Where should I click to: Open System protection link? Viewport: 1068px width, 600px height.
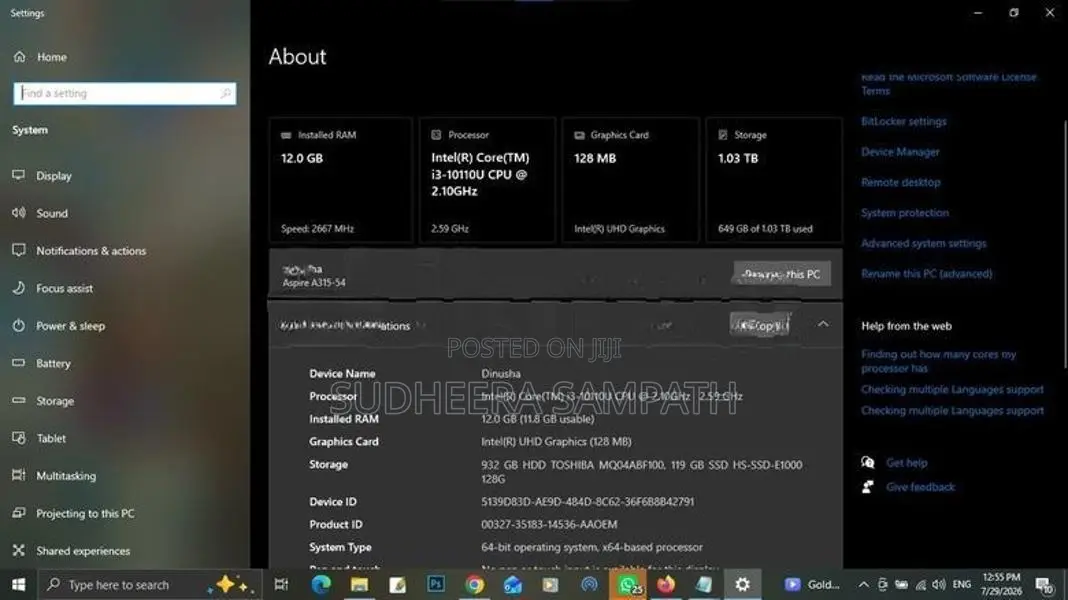click(905, 212)
